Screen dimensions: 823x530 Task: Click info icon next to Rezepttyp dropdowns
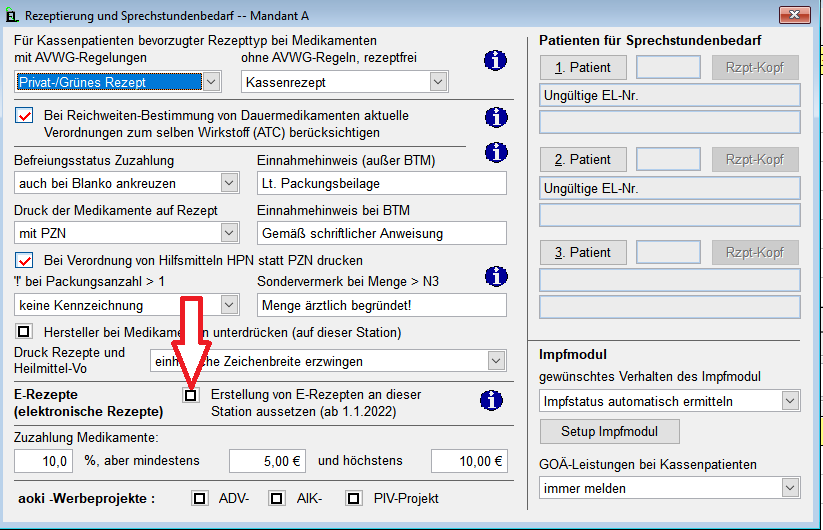coord(495,62)
